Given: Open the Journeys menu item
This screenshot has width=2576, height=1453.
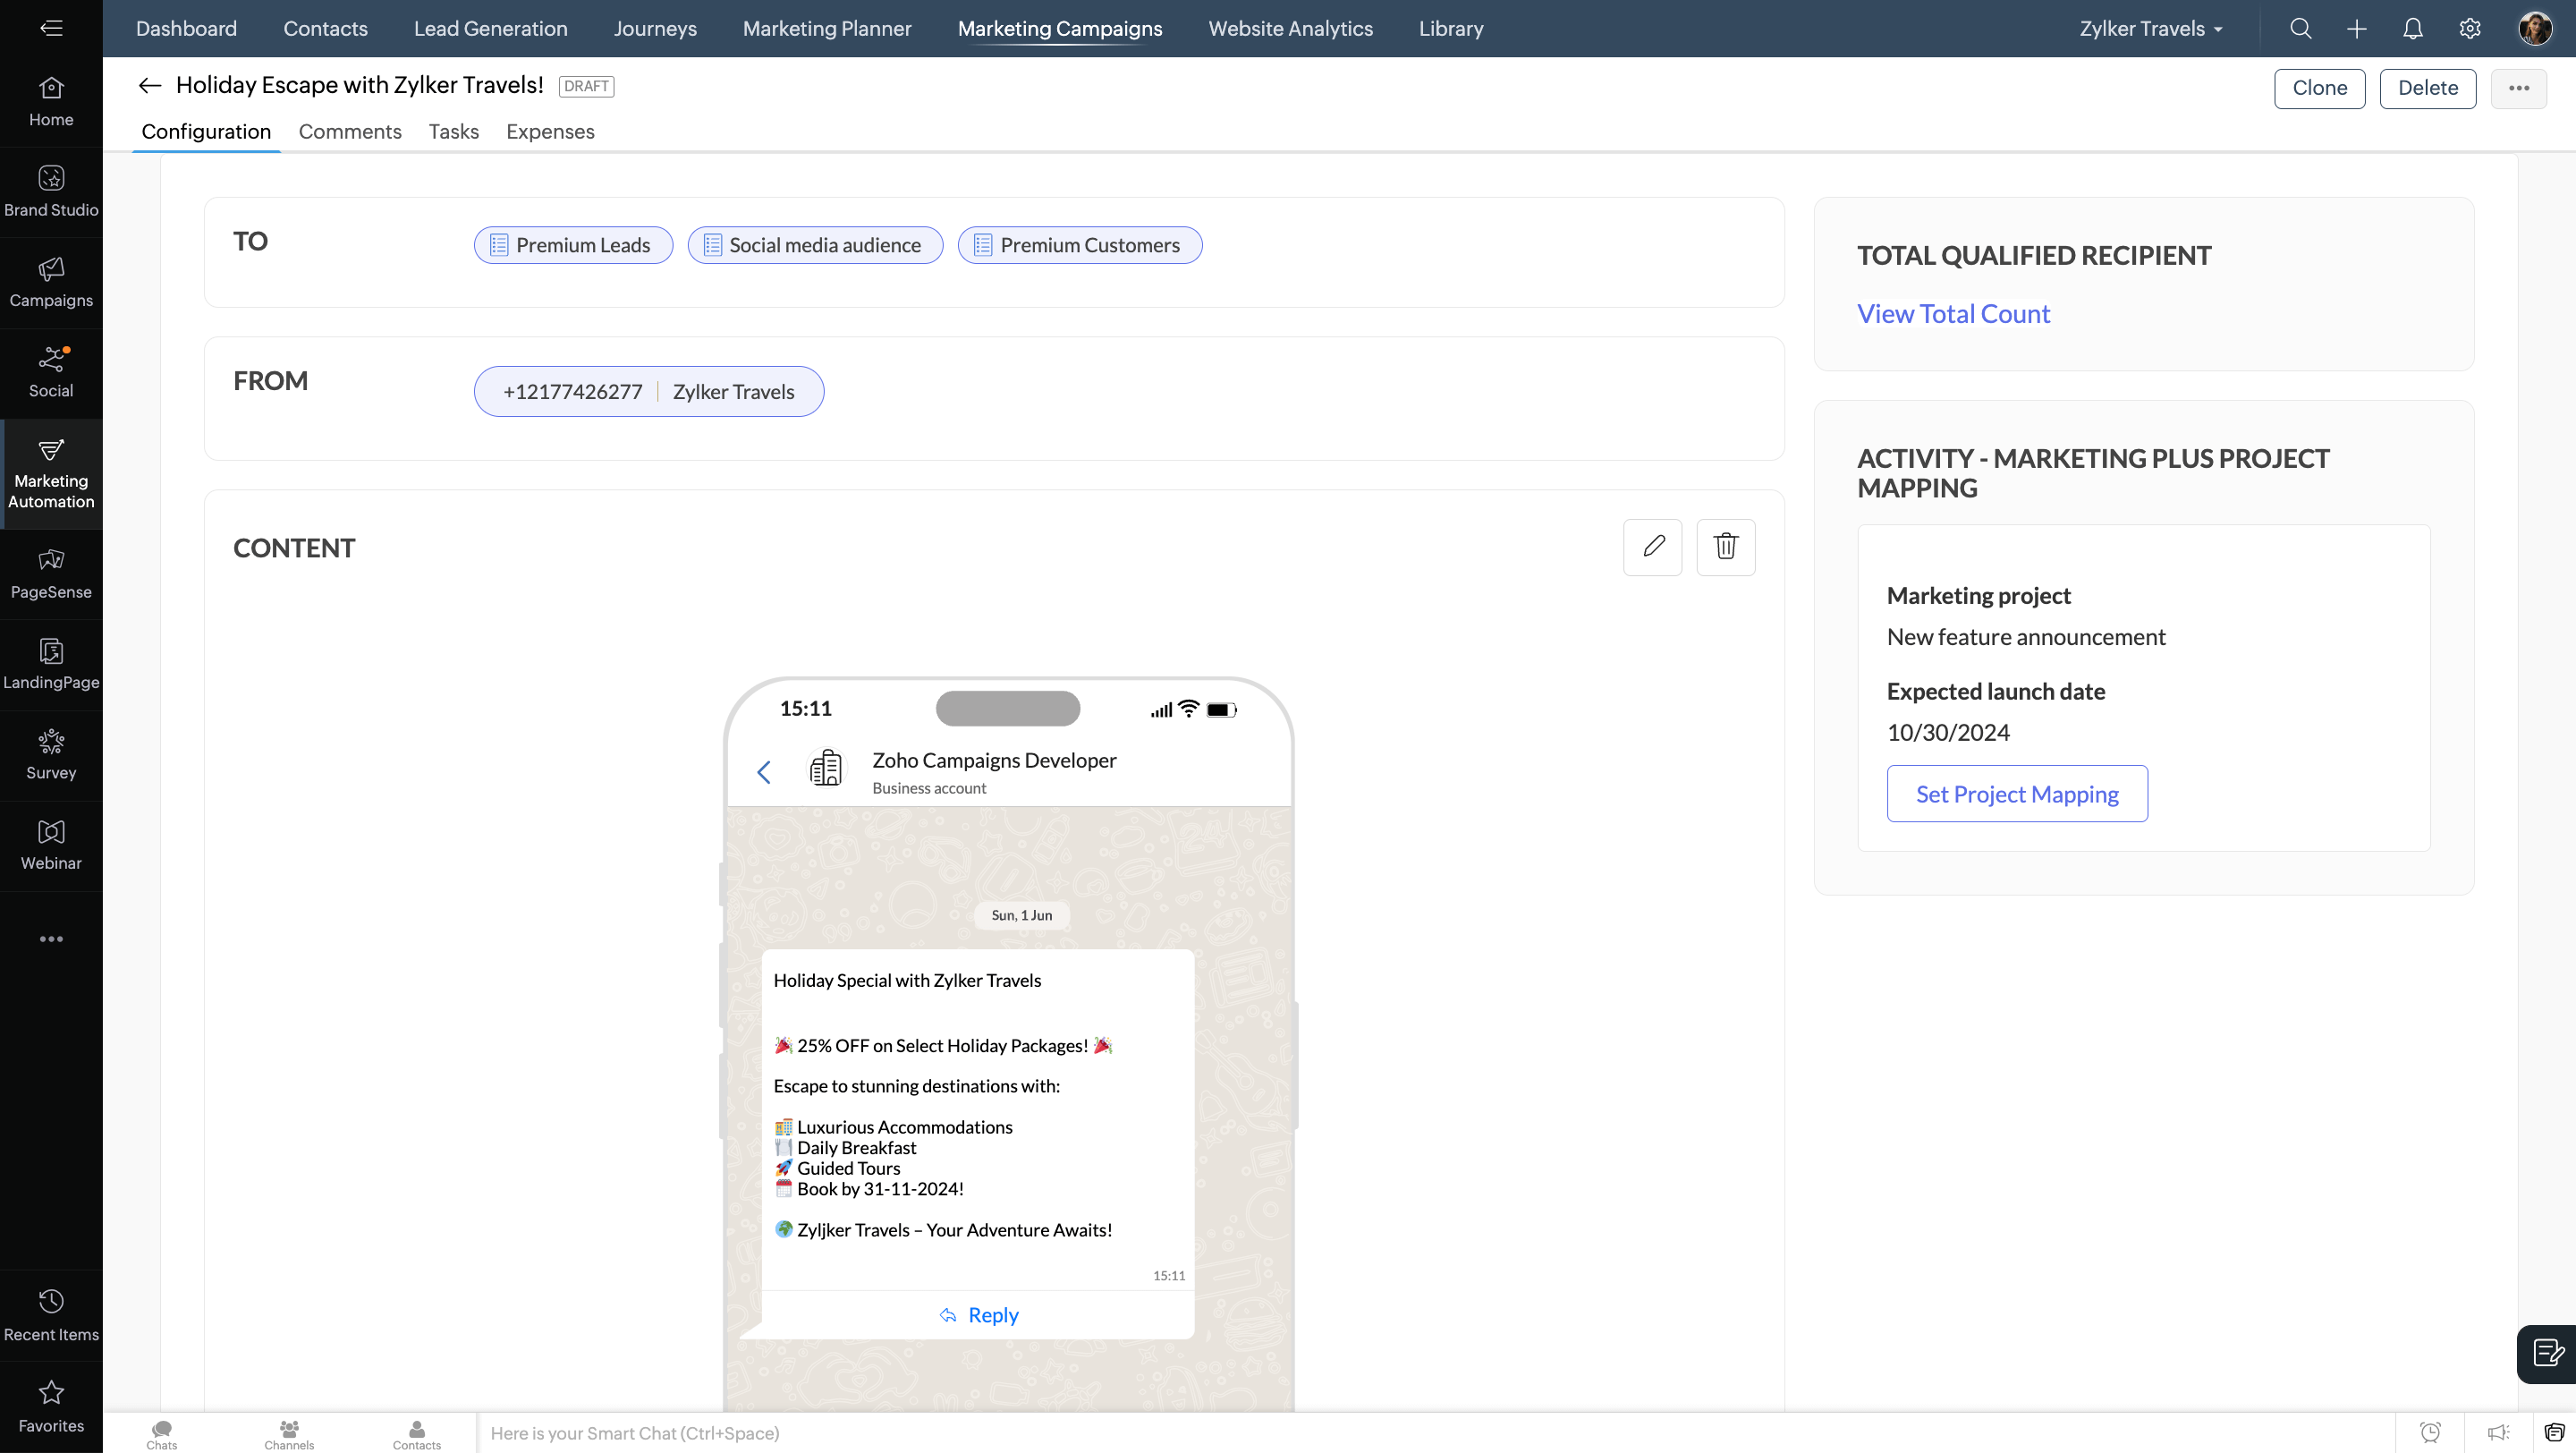Looking at the screenshot, I should point(655,28).
